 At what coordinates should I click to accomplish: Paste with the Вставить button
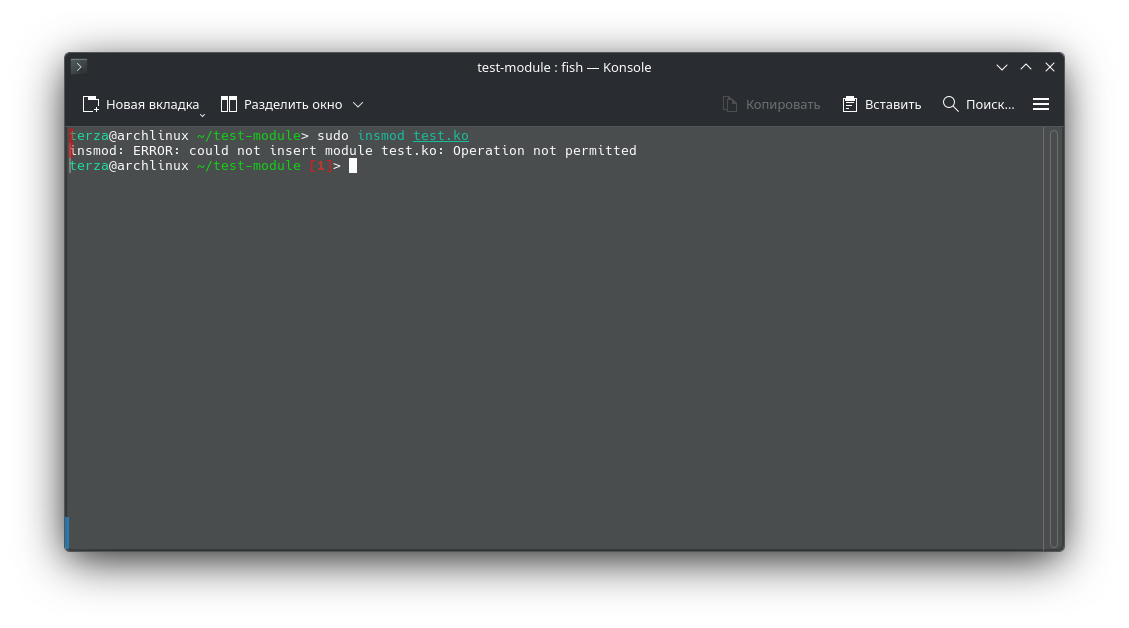[881, 104]
